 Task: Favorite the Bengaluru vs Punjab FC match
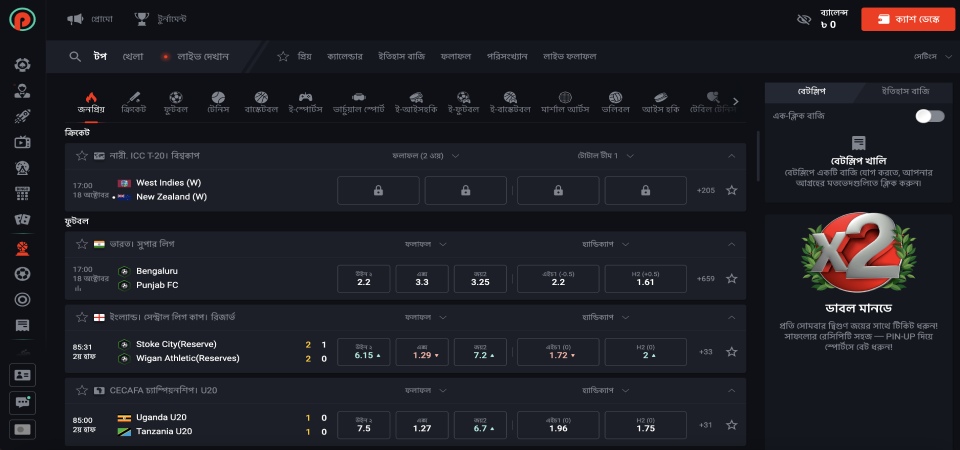(731, 279)
